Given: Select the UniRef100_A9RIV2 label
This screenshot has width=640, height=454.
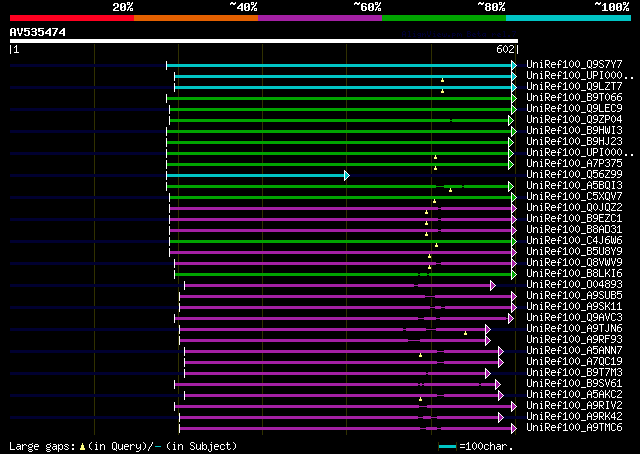Looking at the screenshot, I should click(574, 406).
